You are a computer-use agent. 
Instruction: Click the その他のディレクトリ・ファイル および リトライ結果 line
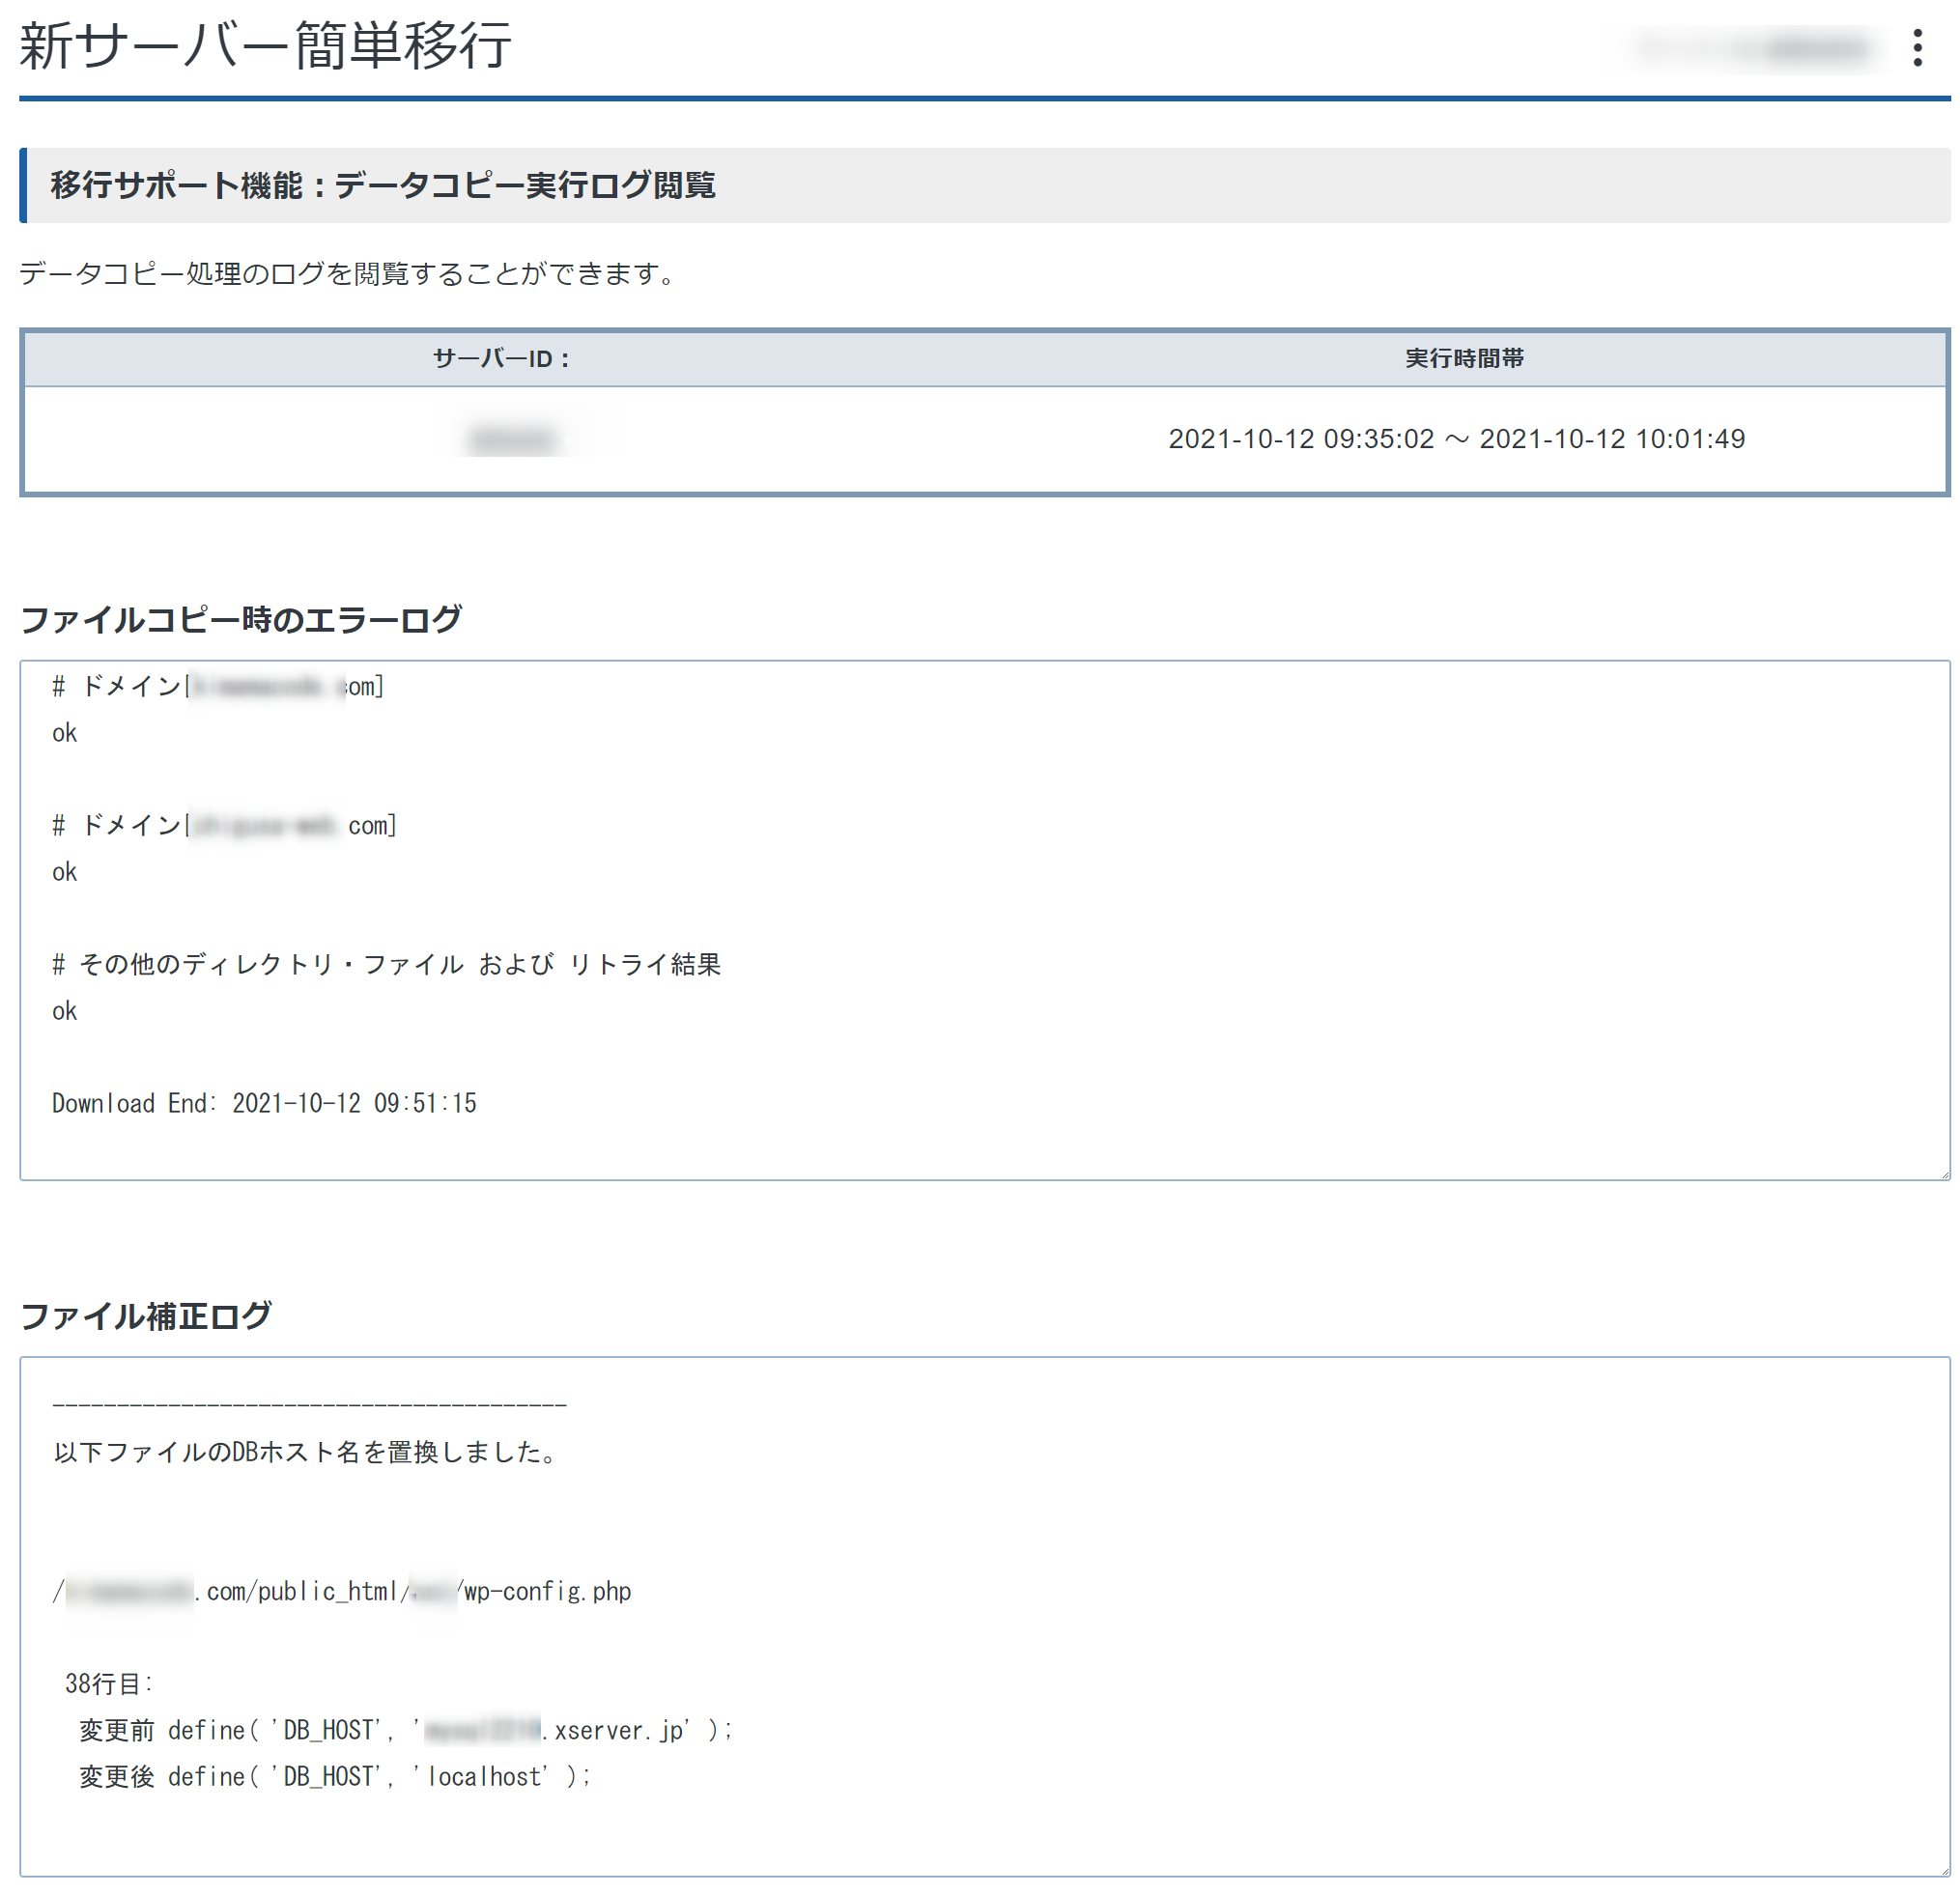387,964
